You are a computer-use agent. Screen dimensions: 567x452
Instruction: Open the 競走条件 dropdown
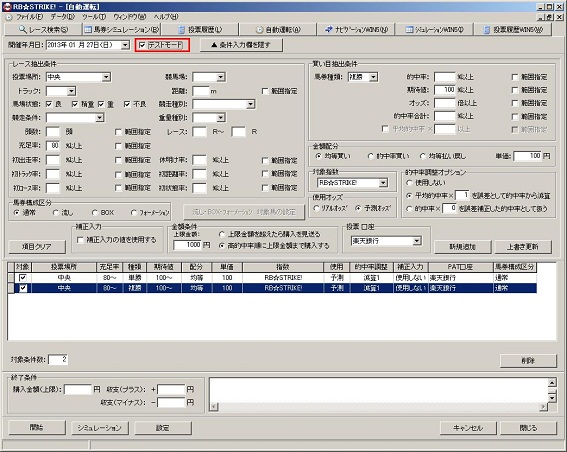(99, 118)
